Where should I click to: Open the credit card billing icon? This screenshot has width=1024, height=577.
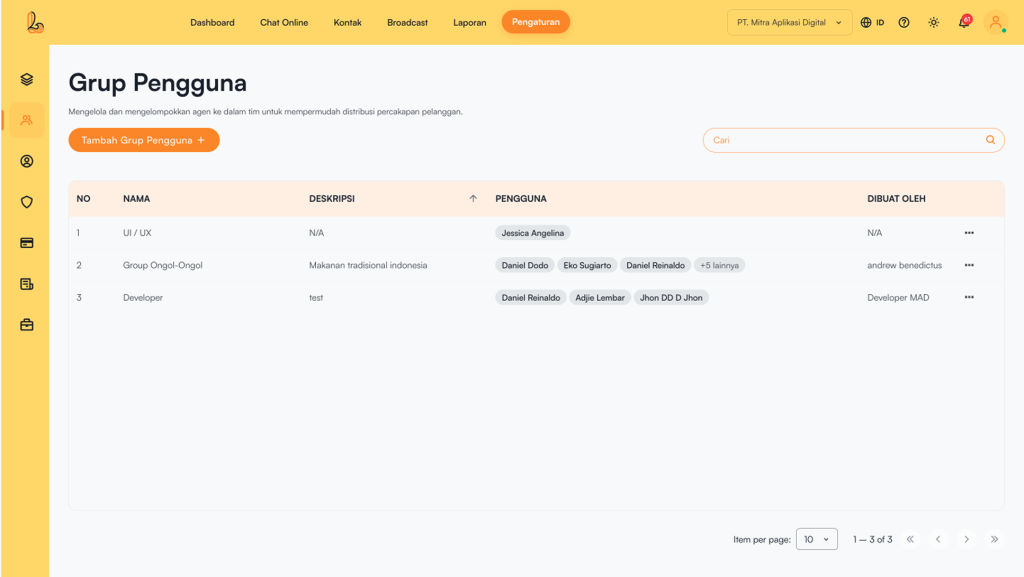[x=27, y=243]
